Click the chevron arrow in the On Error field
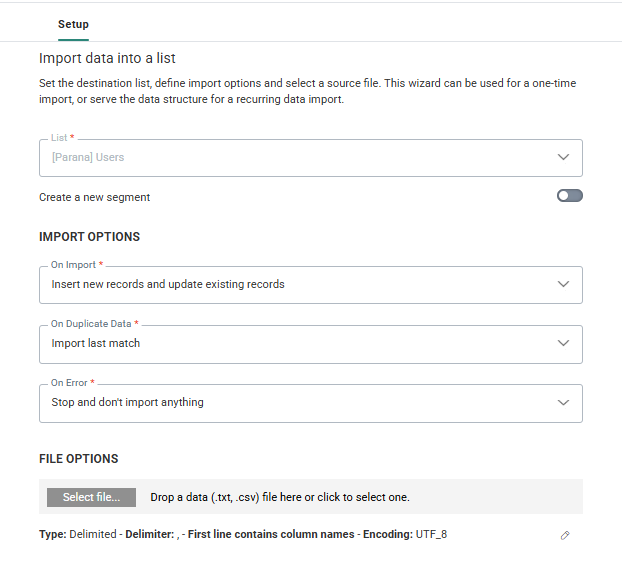Screen dimensions: 622x576 (563, 402)
